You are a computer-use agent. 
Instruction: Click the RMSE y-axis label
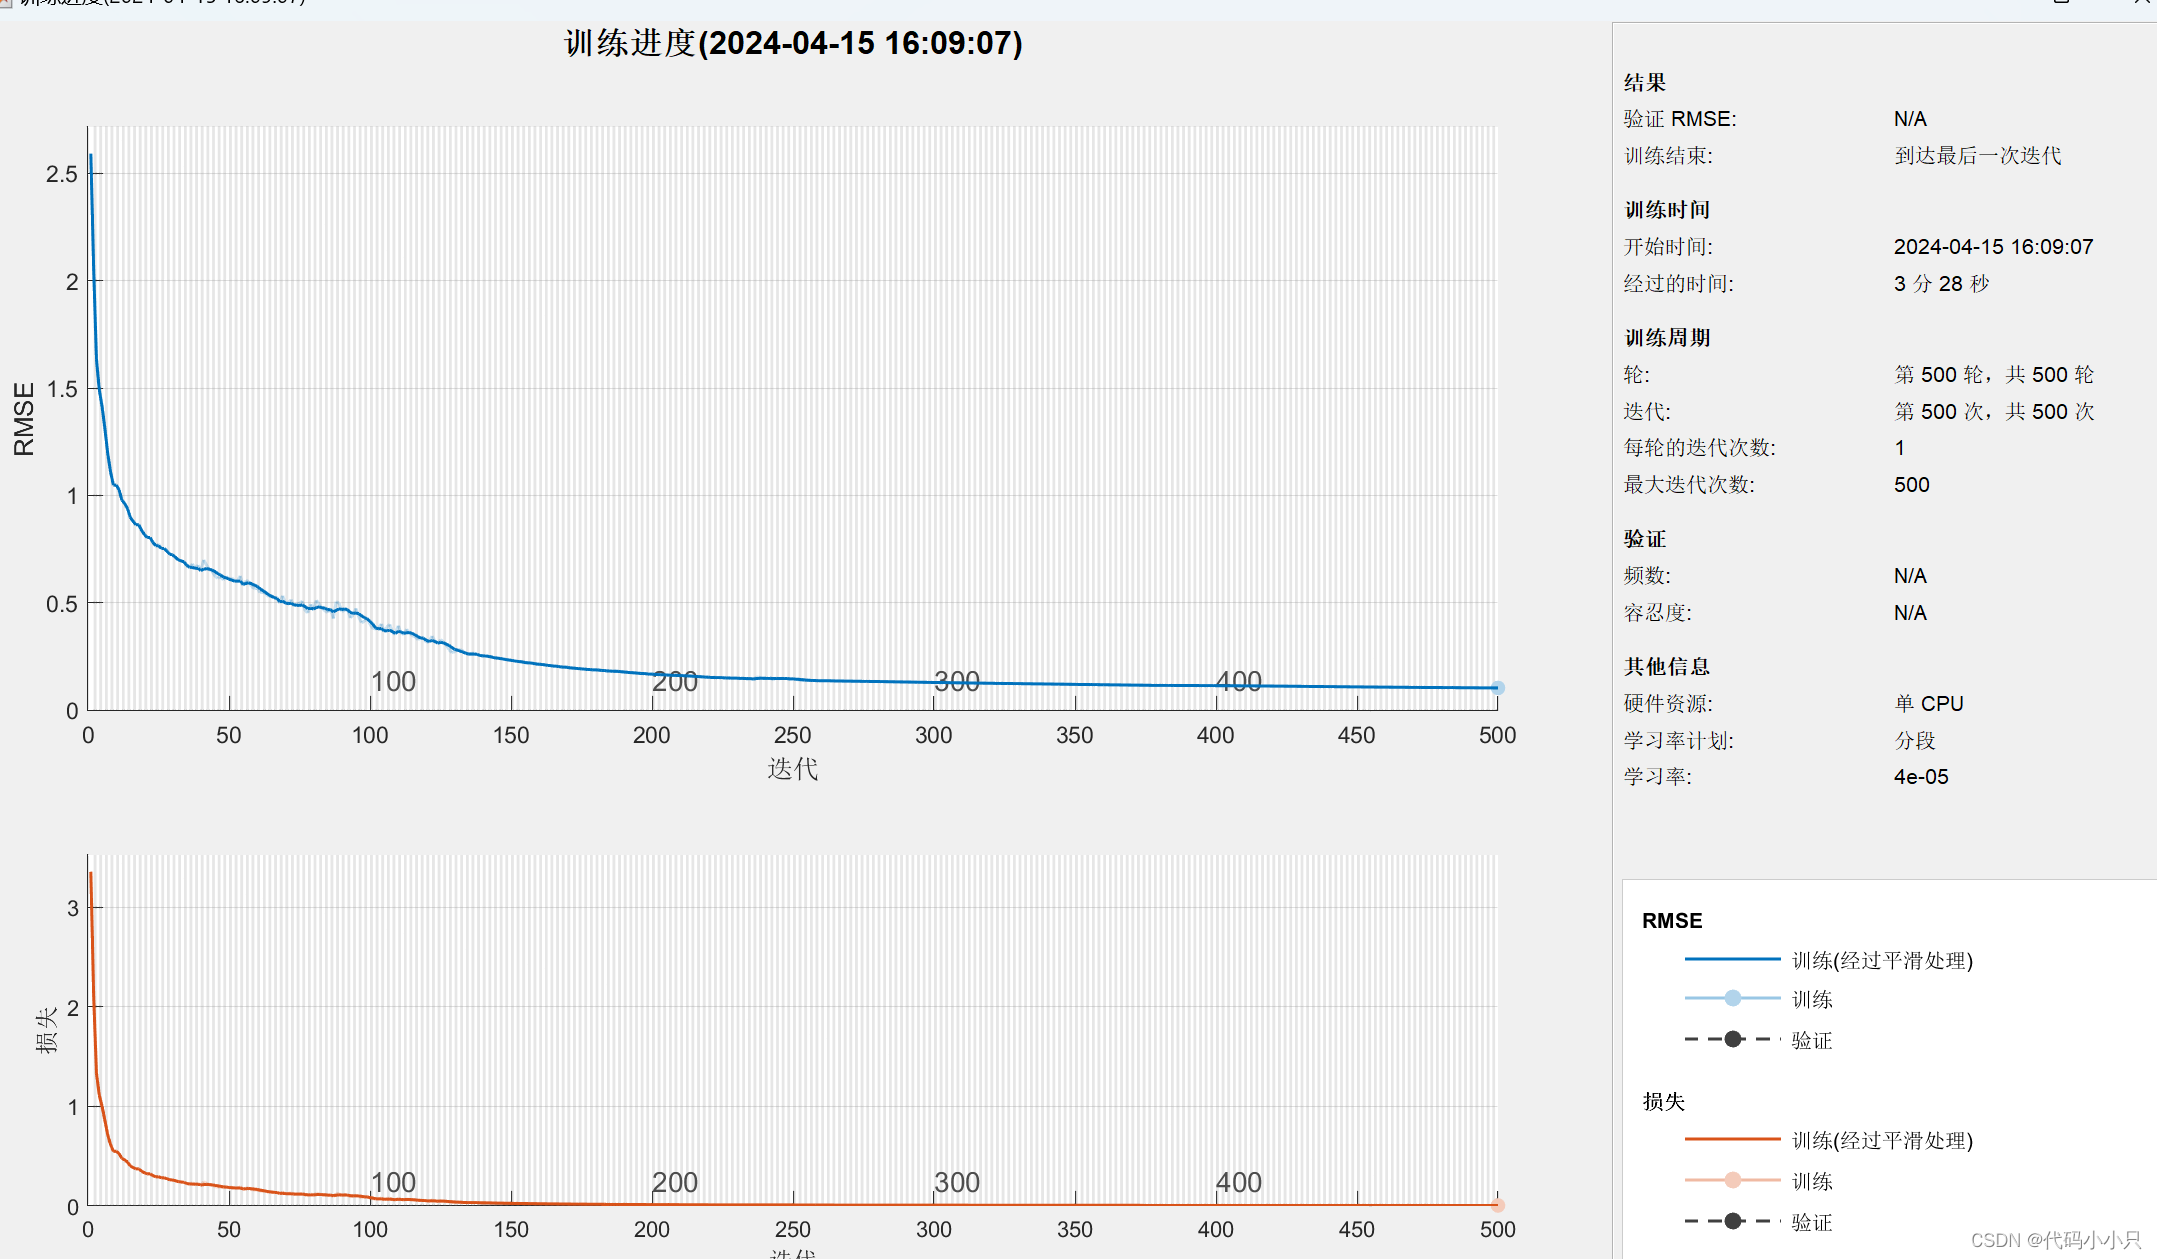(x=24, y=419)
